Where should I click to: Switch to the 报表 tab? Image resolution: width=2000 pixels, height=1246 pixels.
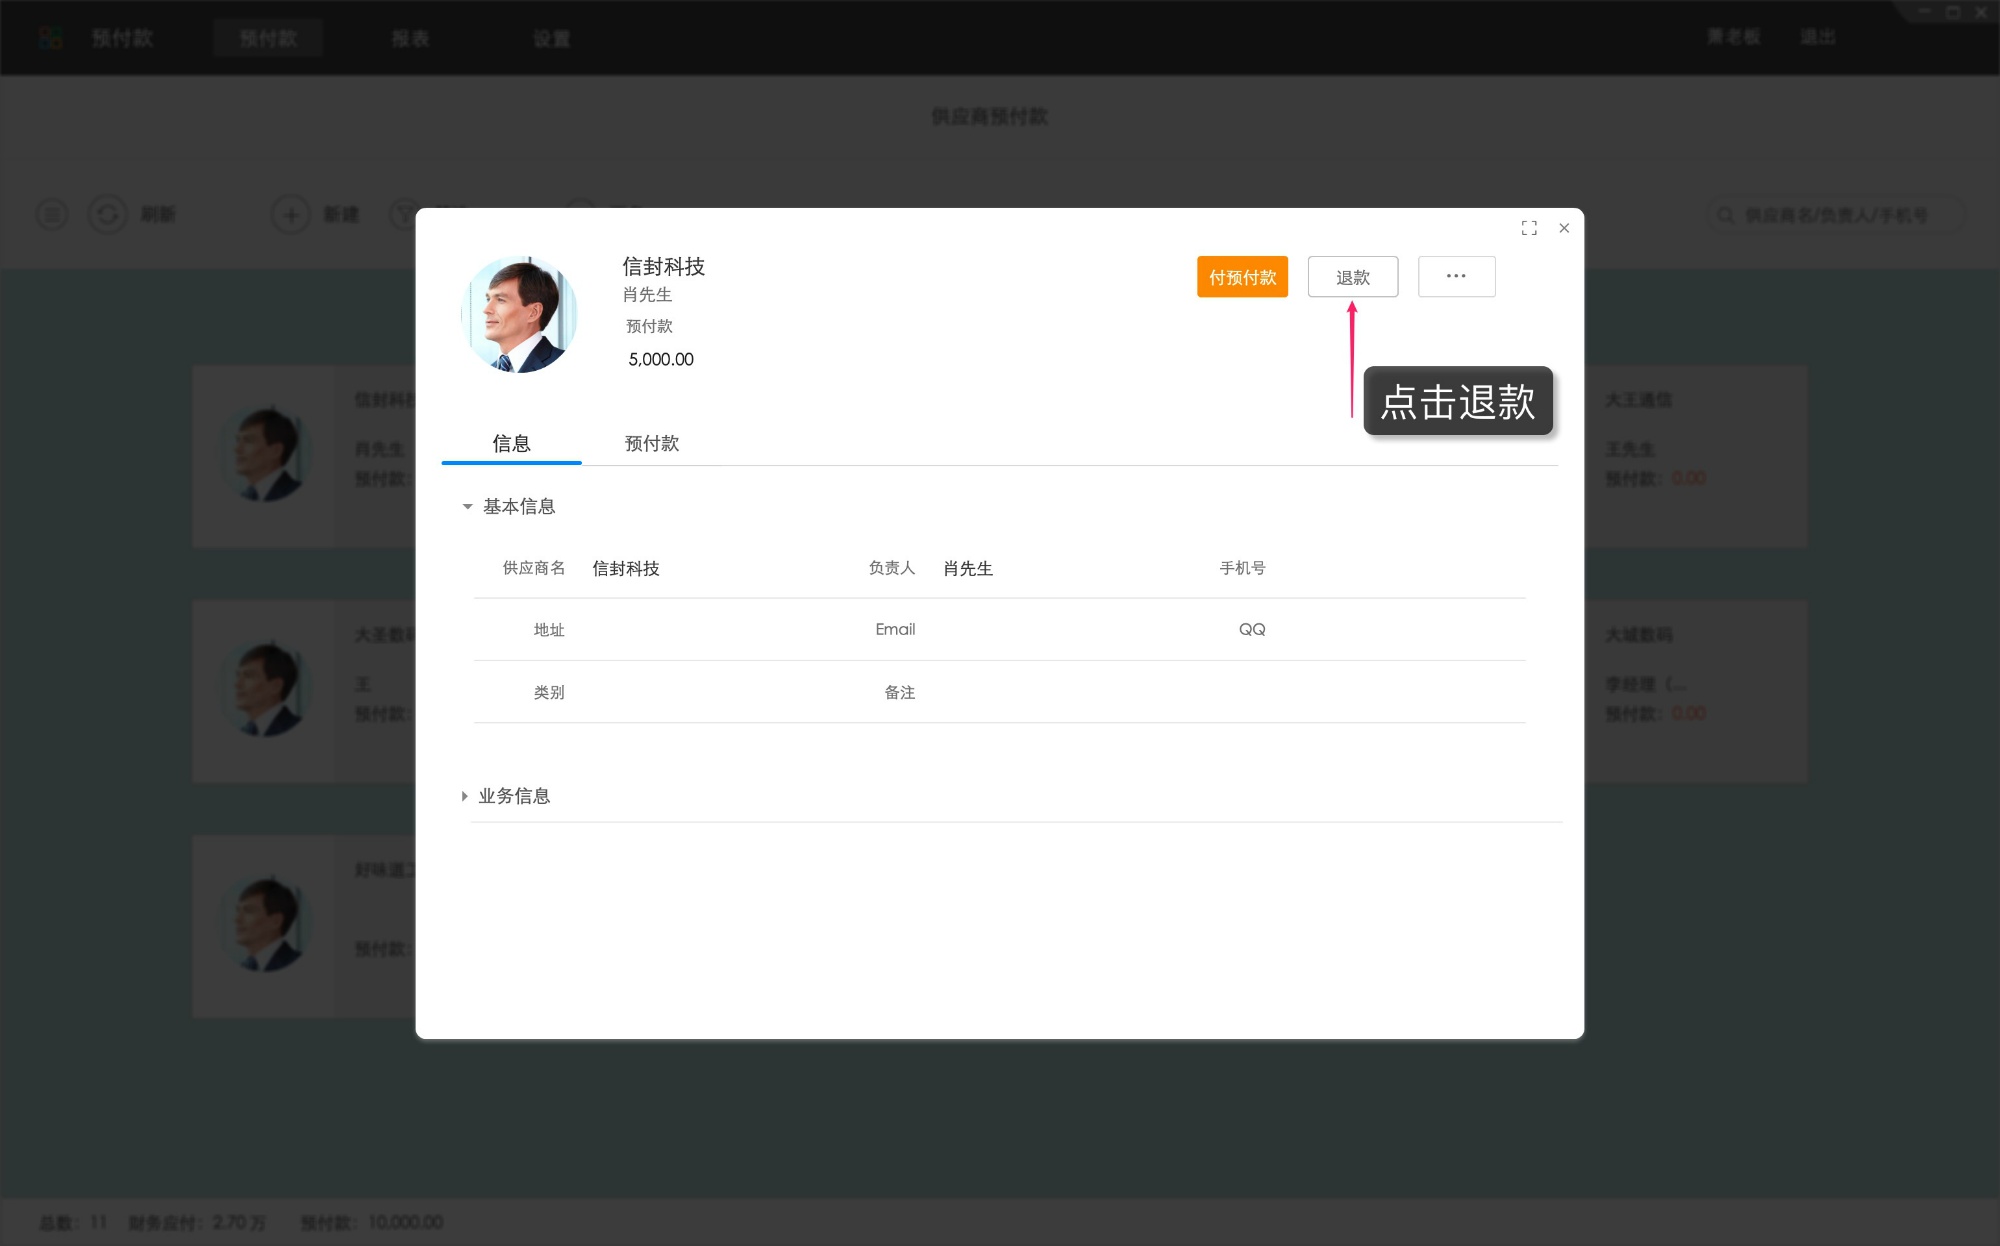pyautogui.click(x=411, y=38)
